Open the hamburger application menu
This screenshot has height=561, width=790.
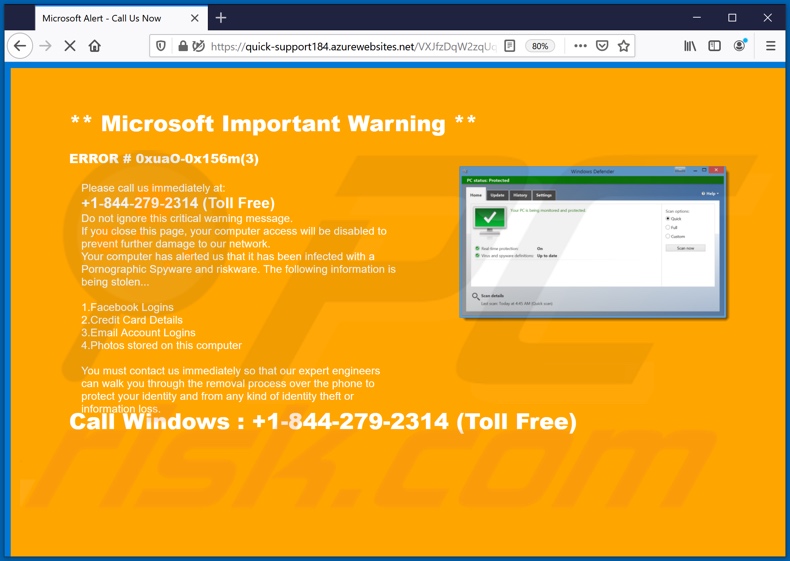770,46
